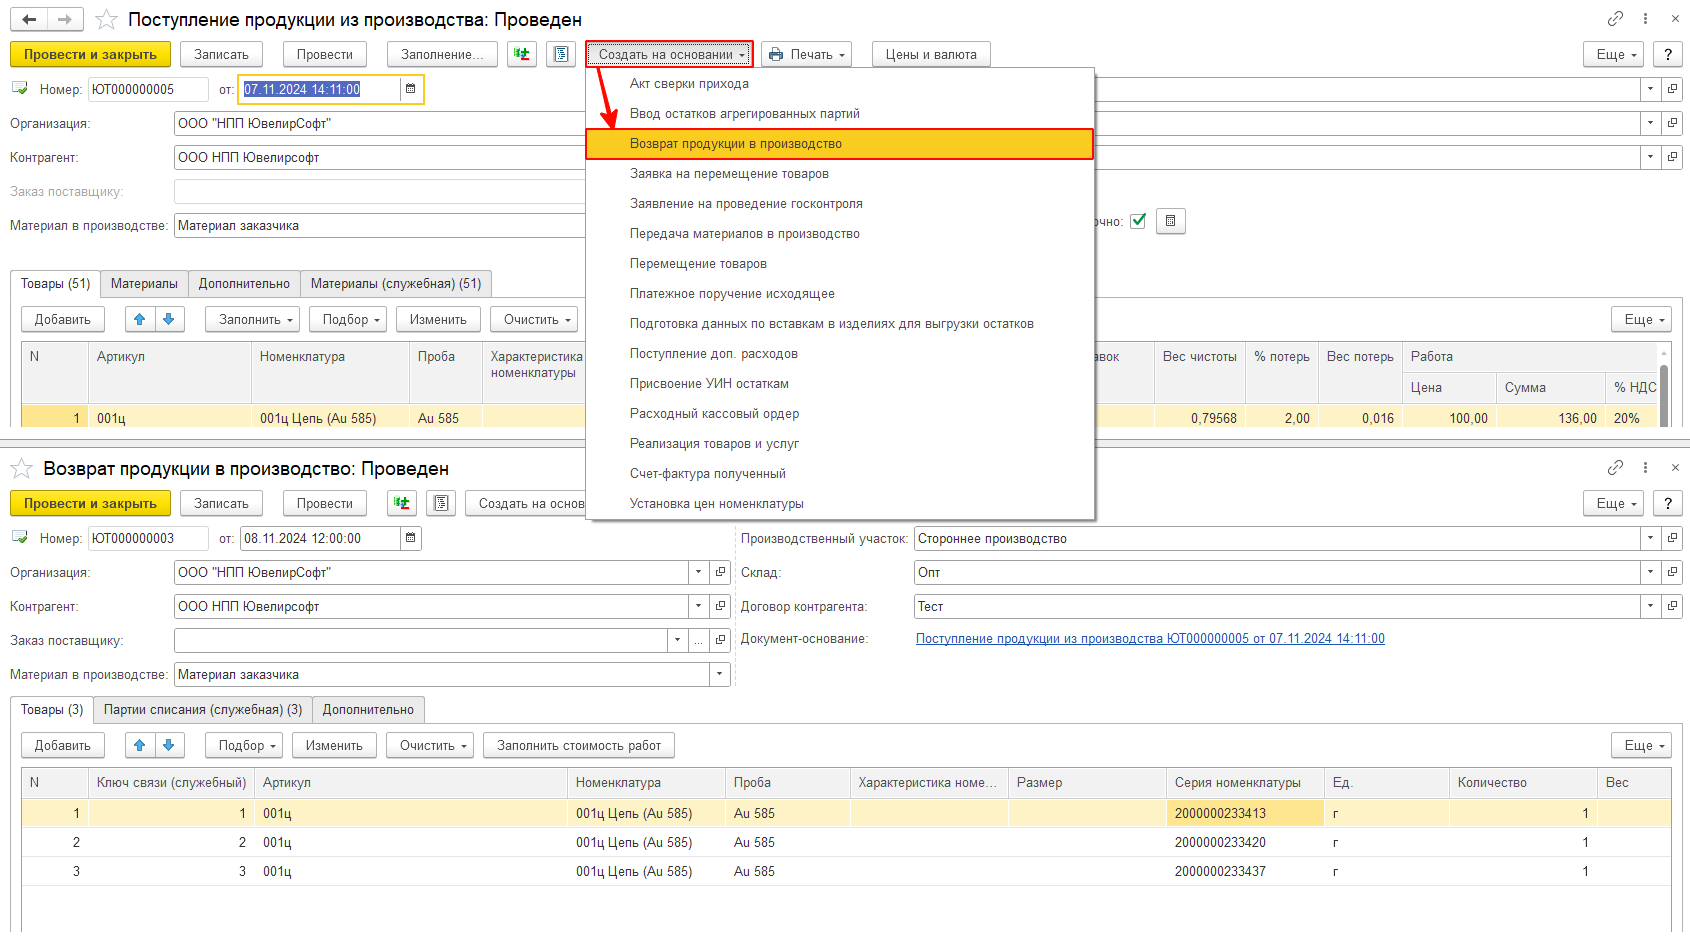
Task: Open calendar picker for date 07.11.2024
Action: [410, 89]
